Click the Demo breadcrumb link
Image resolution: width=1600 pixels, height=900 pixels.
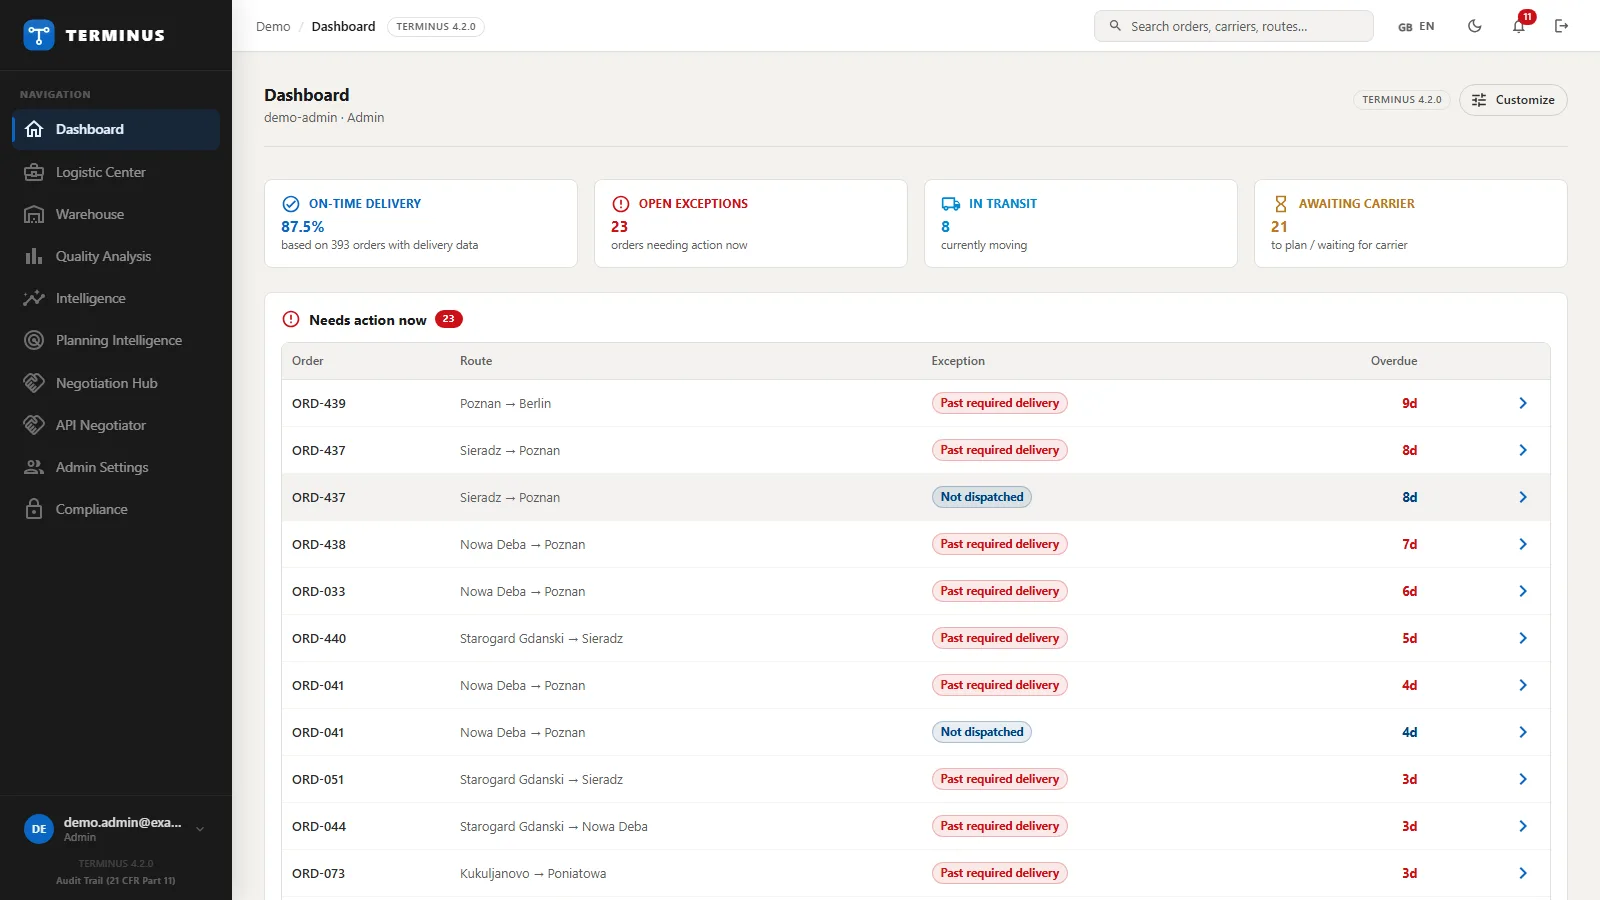pos(273,26)
